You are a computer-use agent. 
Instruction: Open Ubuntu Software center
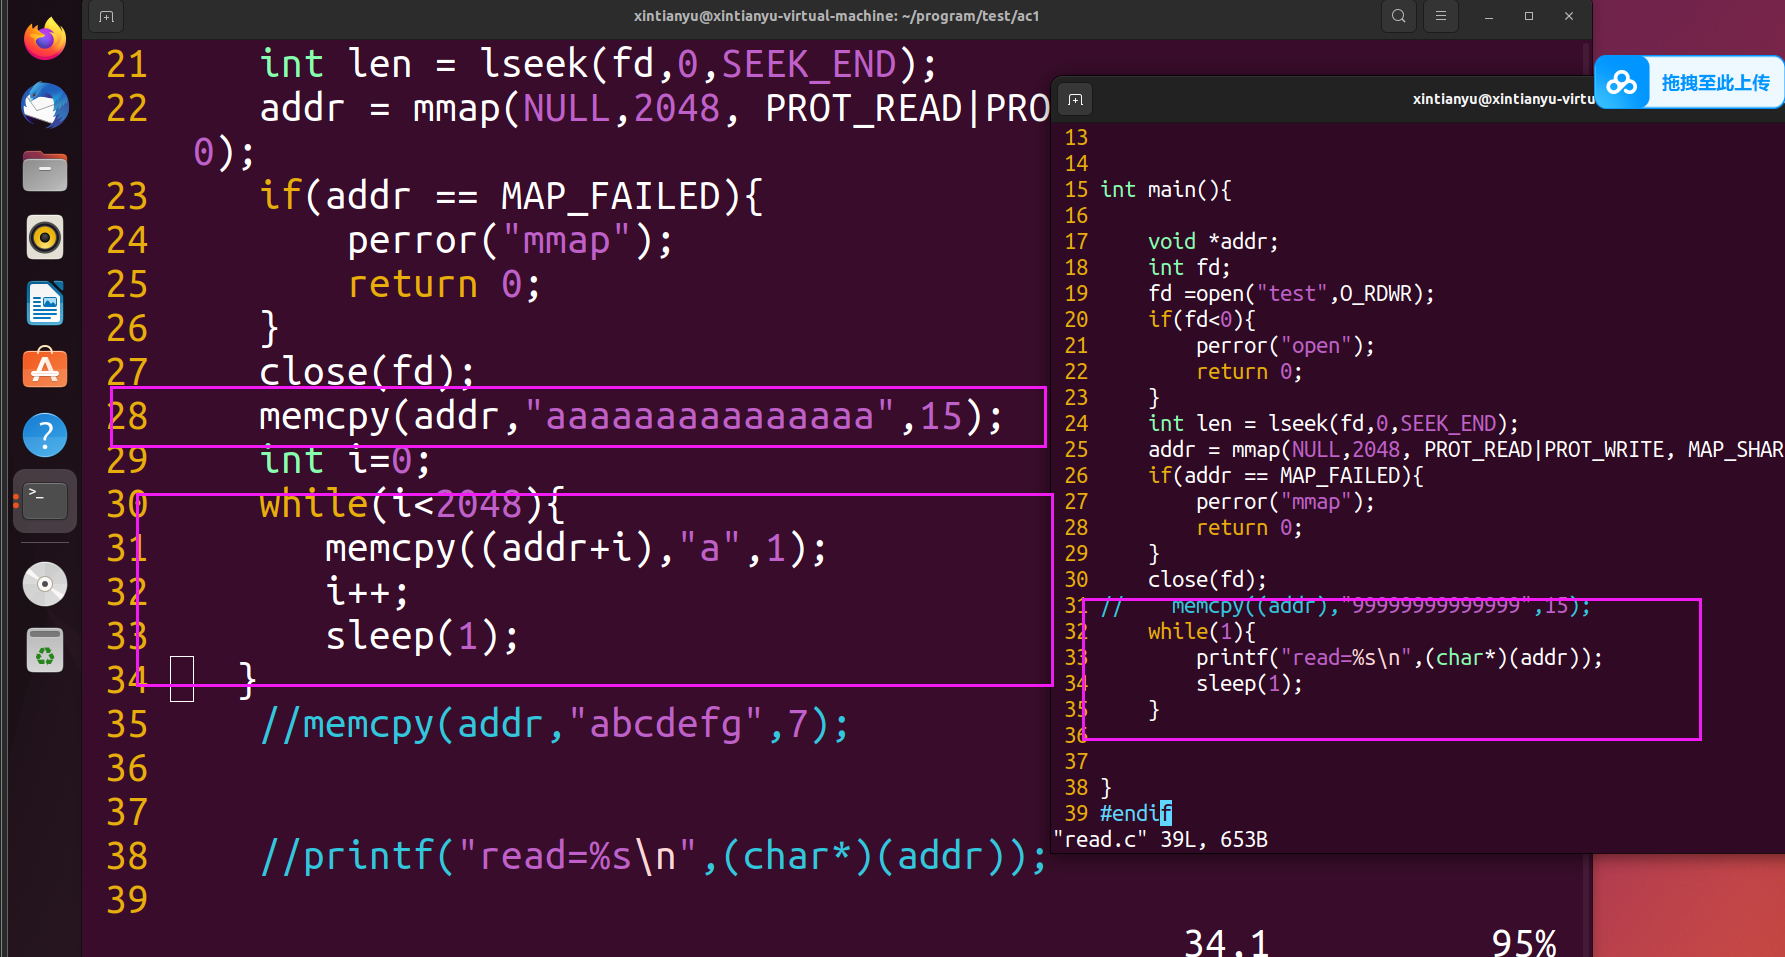click(44, 368)
